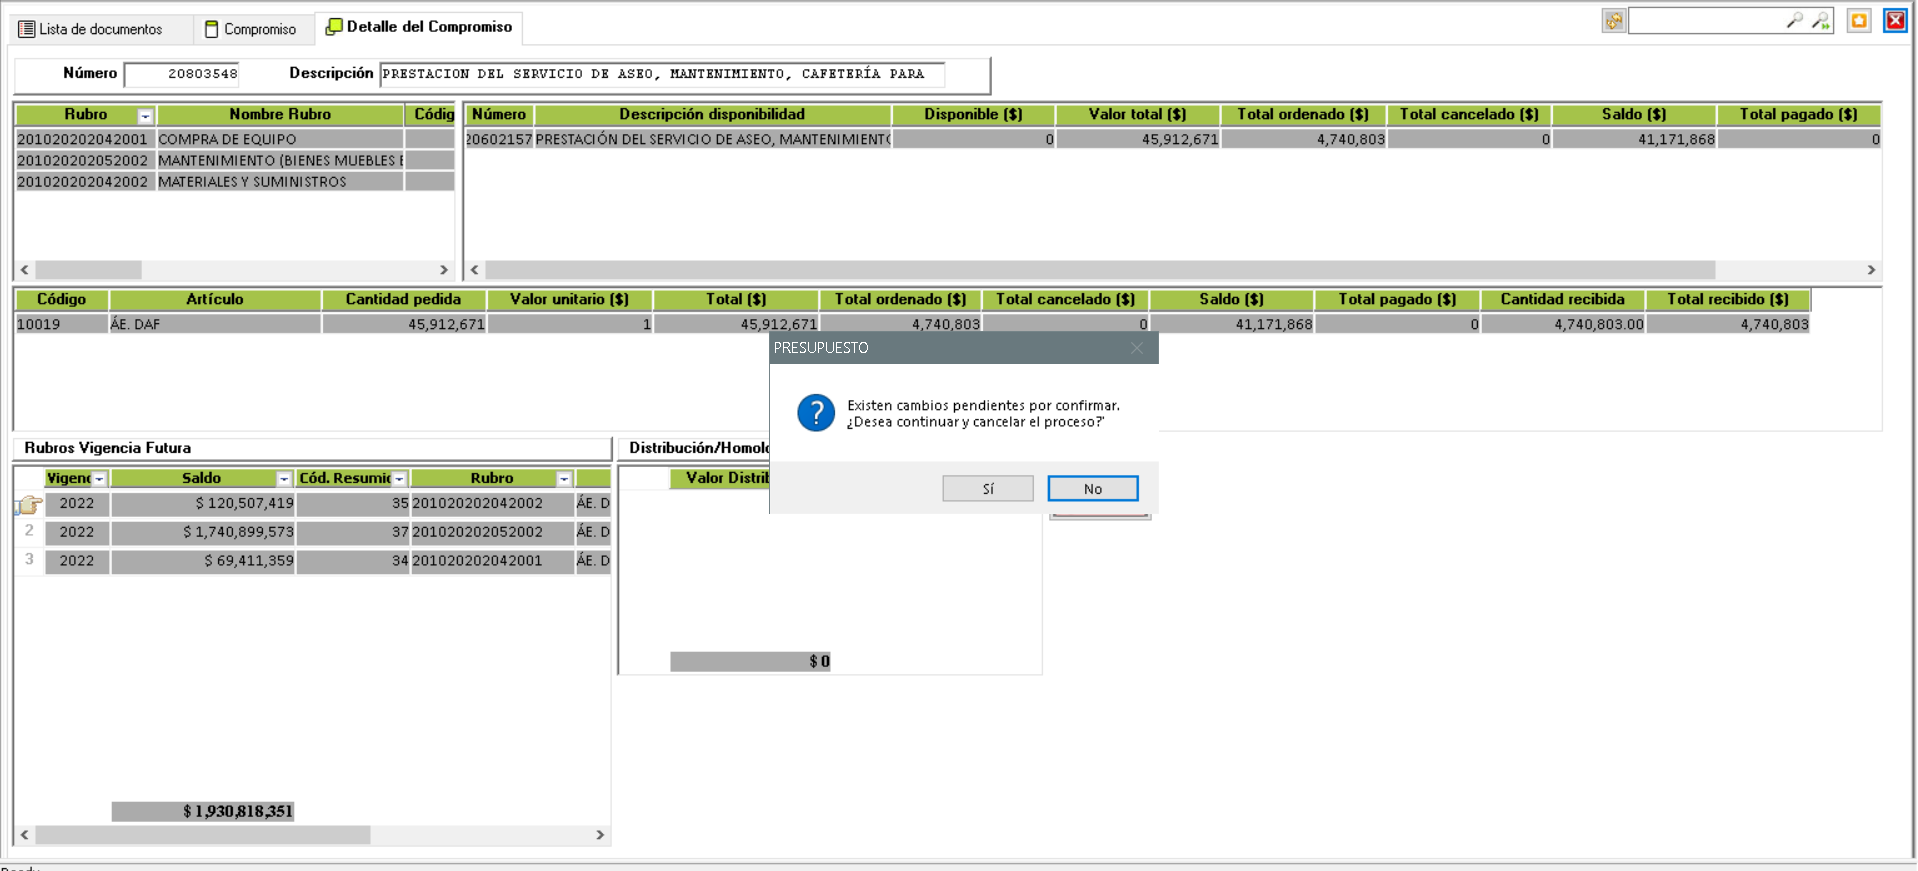
Task: Click the PRESTACIÓN DEL SERVICIO DE ASEO disponibilidad cell
Action: [x=713, y=139]
